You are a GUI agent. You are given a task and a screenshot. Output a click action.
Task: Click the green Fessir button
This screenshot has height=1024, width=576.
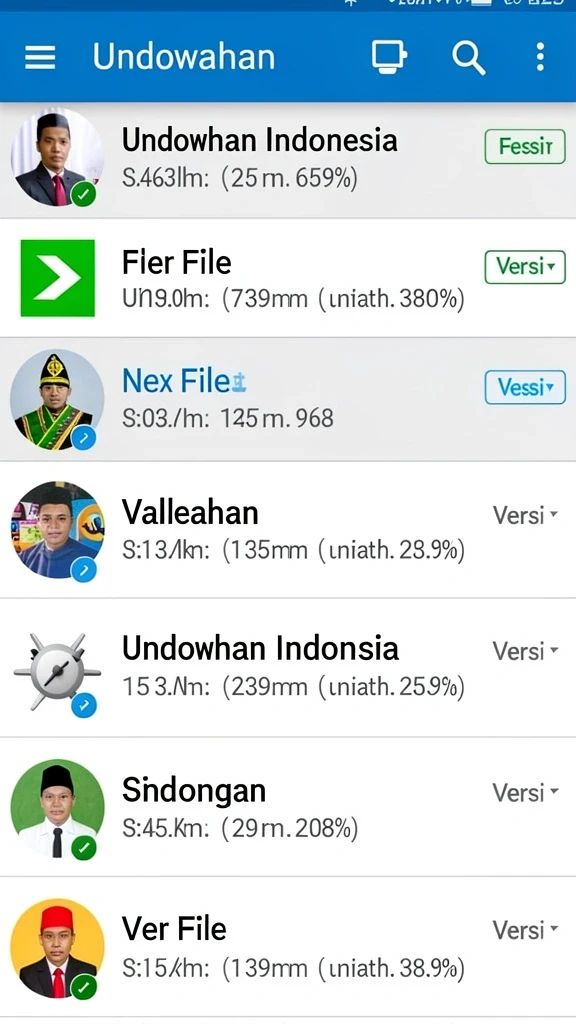click(525, 146)
